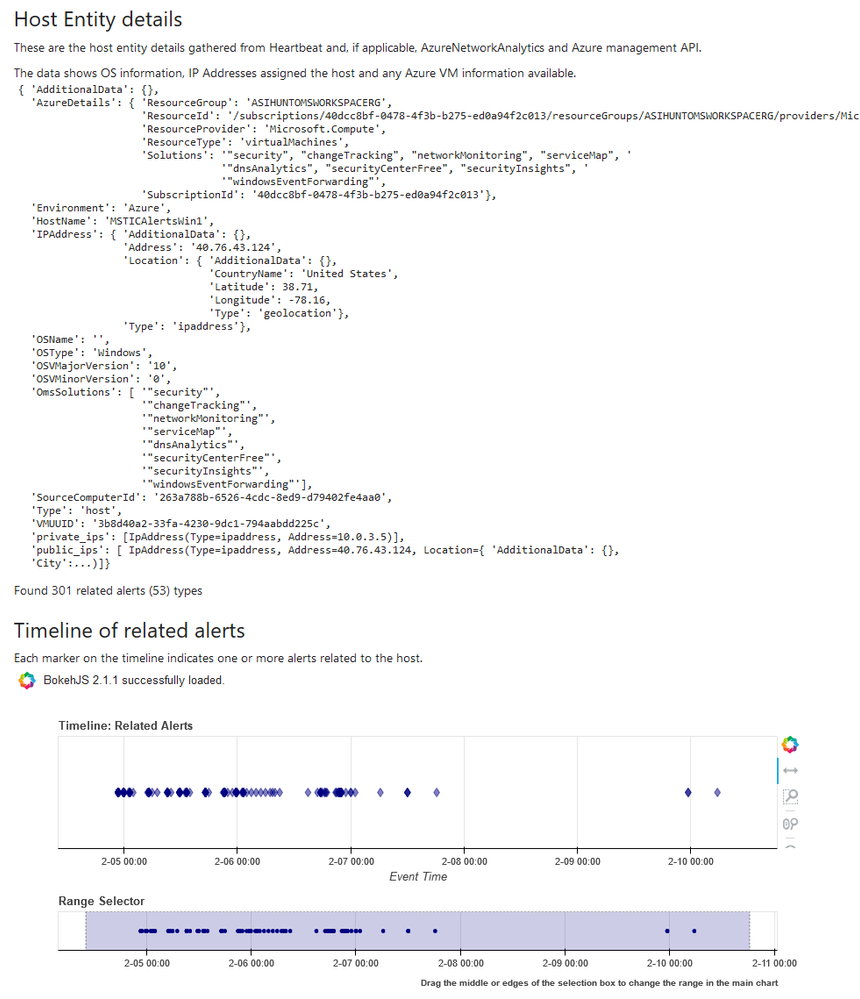Screen dimensions: 860x999
Task: Click the 'private_ips' line with 10.0.3.5
Action: click(218, 537)
